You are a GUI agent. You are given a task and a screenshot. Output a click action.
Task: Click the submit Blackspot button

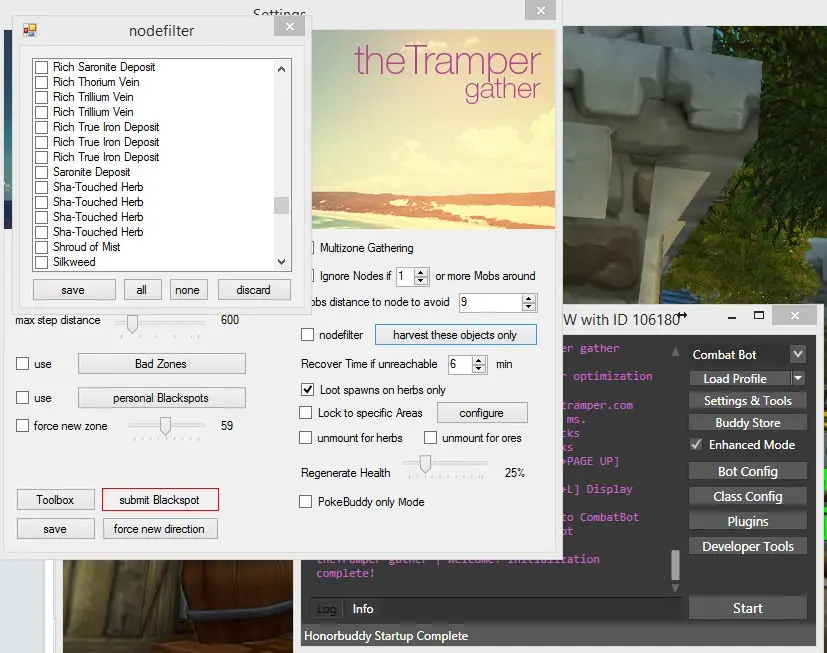coord(160,499)
